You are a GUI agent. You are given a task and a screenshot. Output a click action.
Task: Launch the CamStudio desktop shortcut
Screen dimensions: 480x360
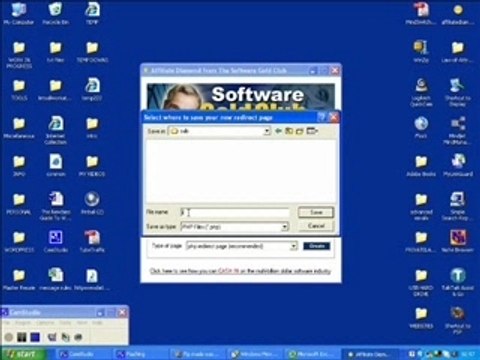click(x=55, y=242)
